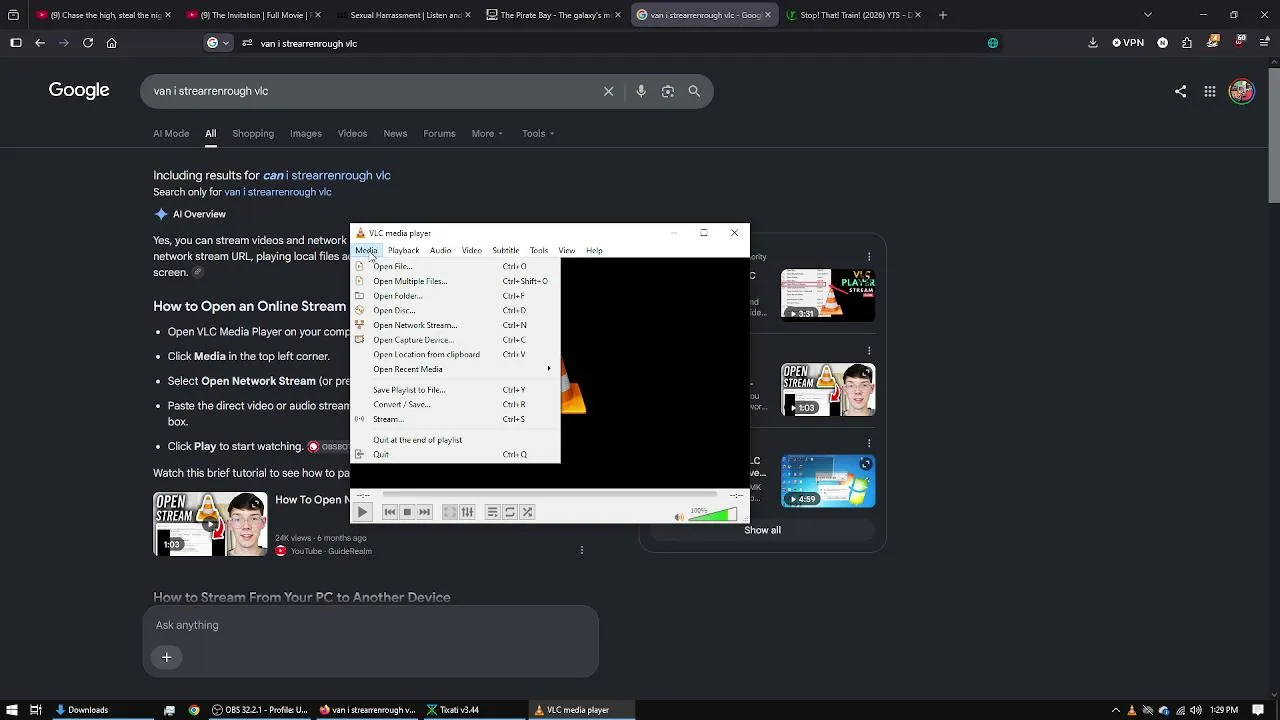Stop playback in VLC player

coord(407,512)
